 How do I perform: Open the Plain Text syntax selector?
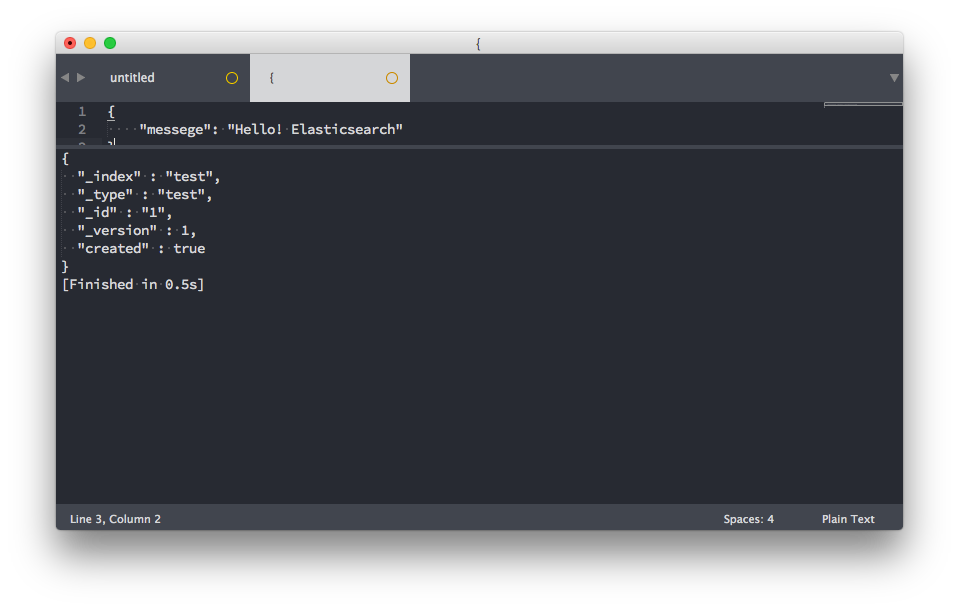pyautogui.click(x=847, y=518)
